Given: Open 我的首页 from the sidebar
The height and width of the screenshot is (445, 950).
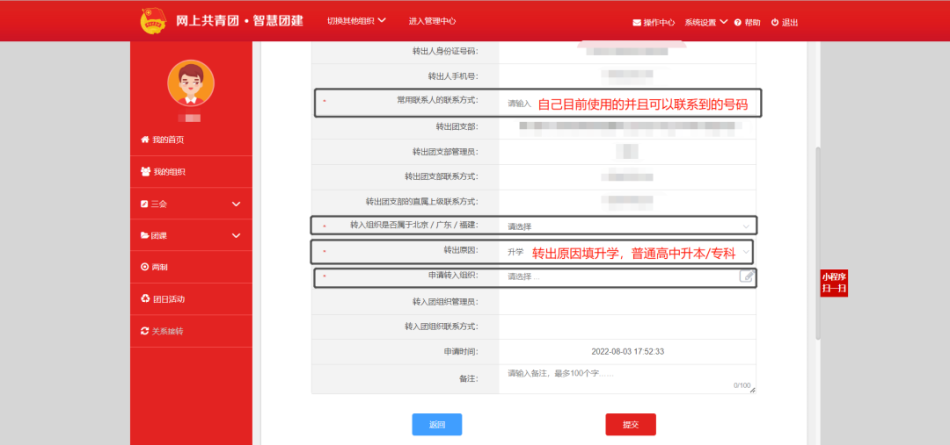Looking at the screenshot, I should (x=168, y=139).
